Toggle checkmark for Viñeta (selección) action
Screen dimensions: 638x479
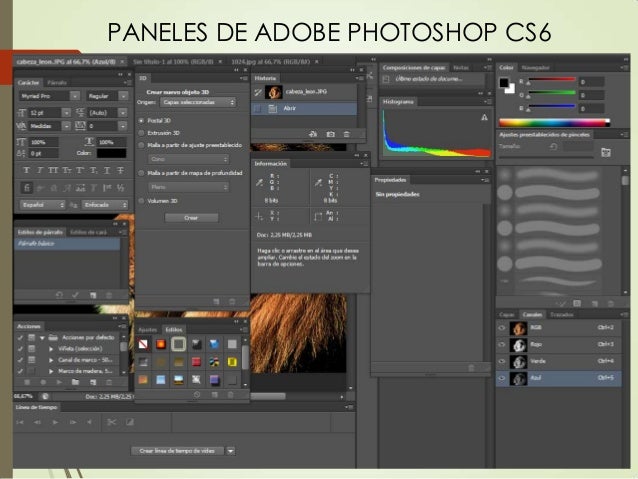pos(20,349)
